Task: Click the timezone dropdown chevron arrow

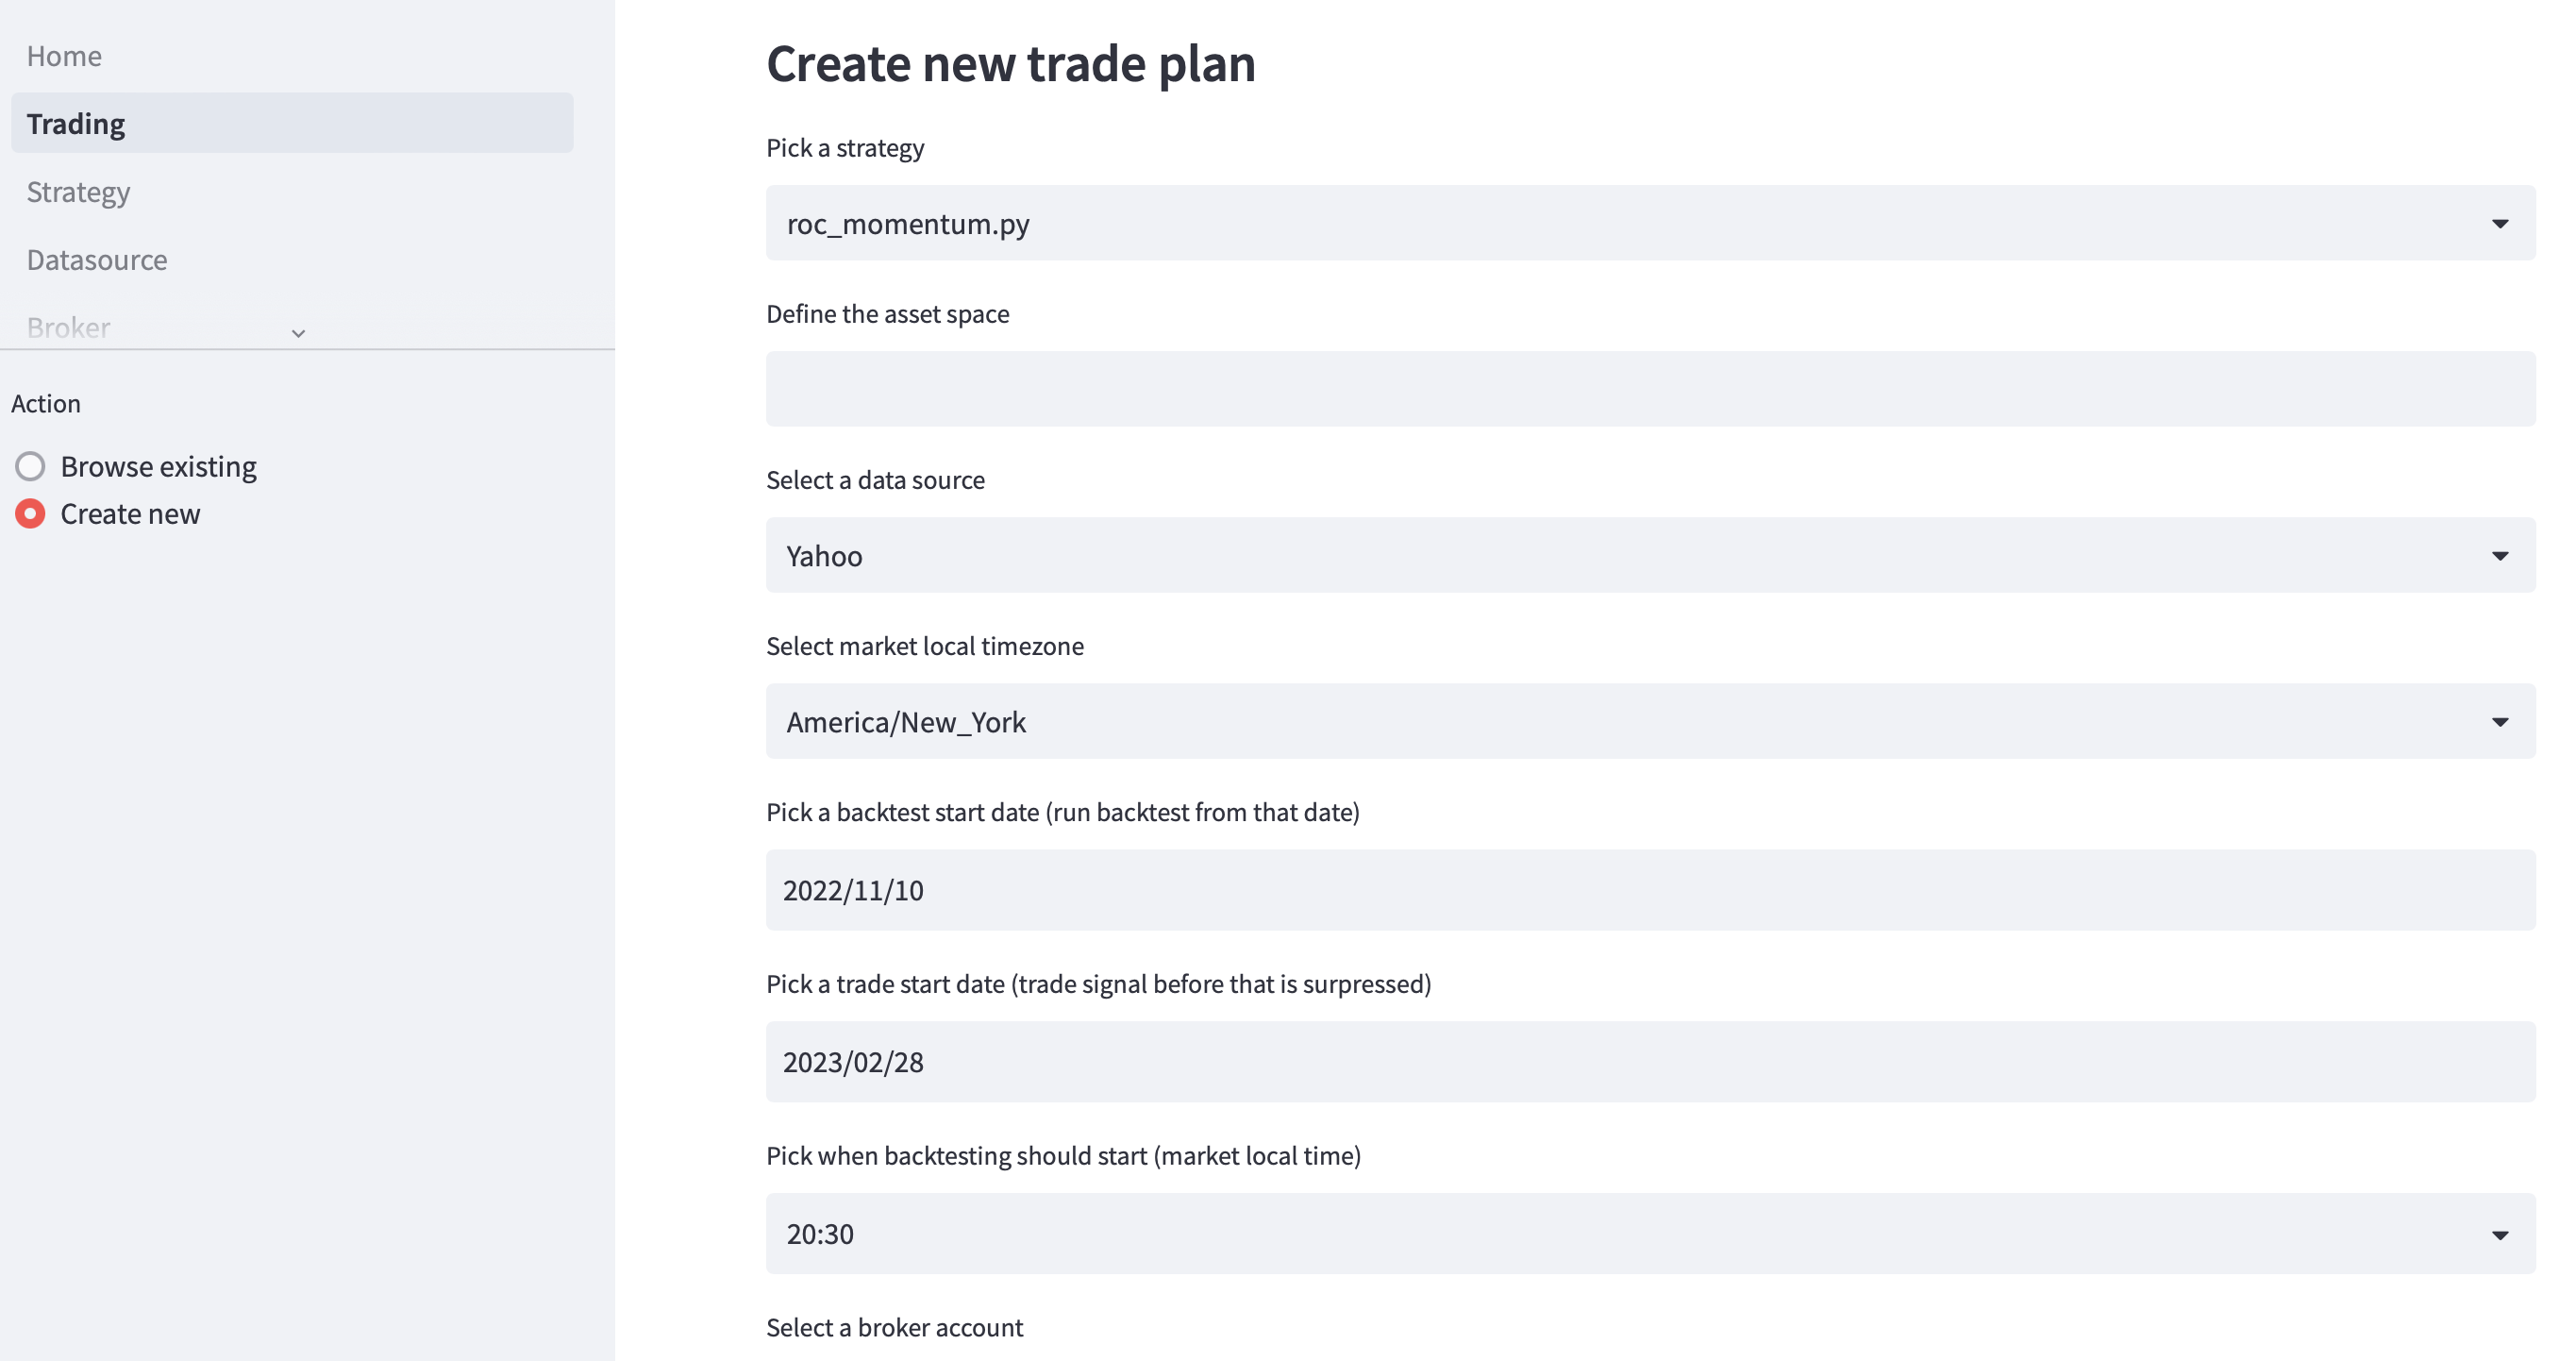Action: [x=2500, y=721]
